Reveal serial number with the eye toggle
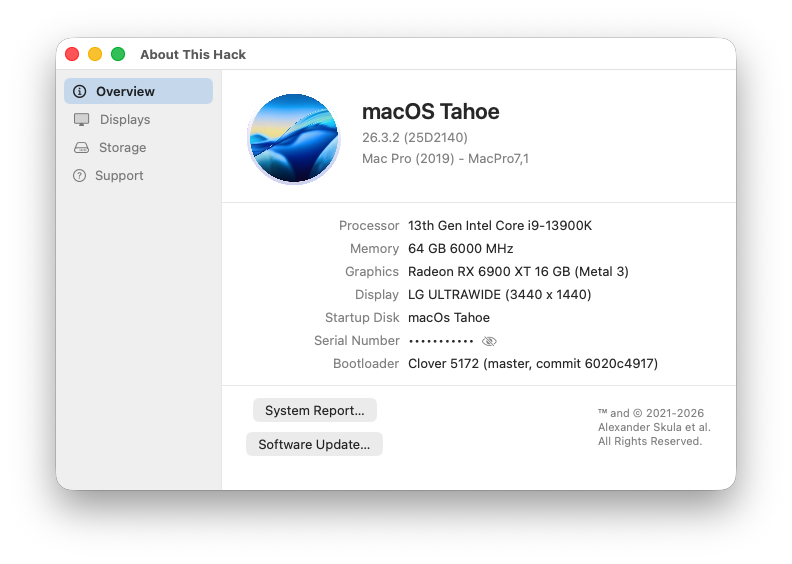The width and height of the screenshot is (792, 564). point(489,341)
